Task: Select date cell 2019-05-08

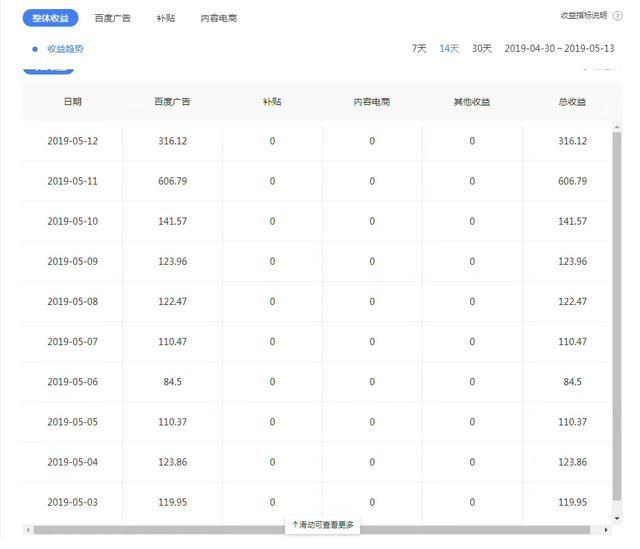Action: pyautogui.click(x=73, y=301)
